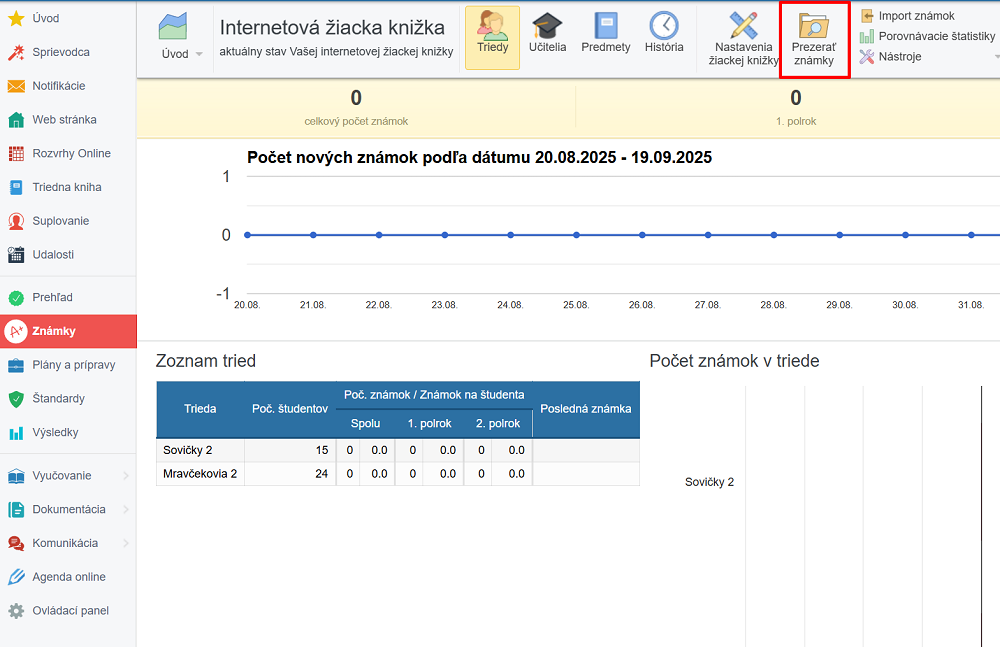1000x647 pixels.
Task: Click the 24.08. data point on chart
Action: [x=510, y=235]
